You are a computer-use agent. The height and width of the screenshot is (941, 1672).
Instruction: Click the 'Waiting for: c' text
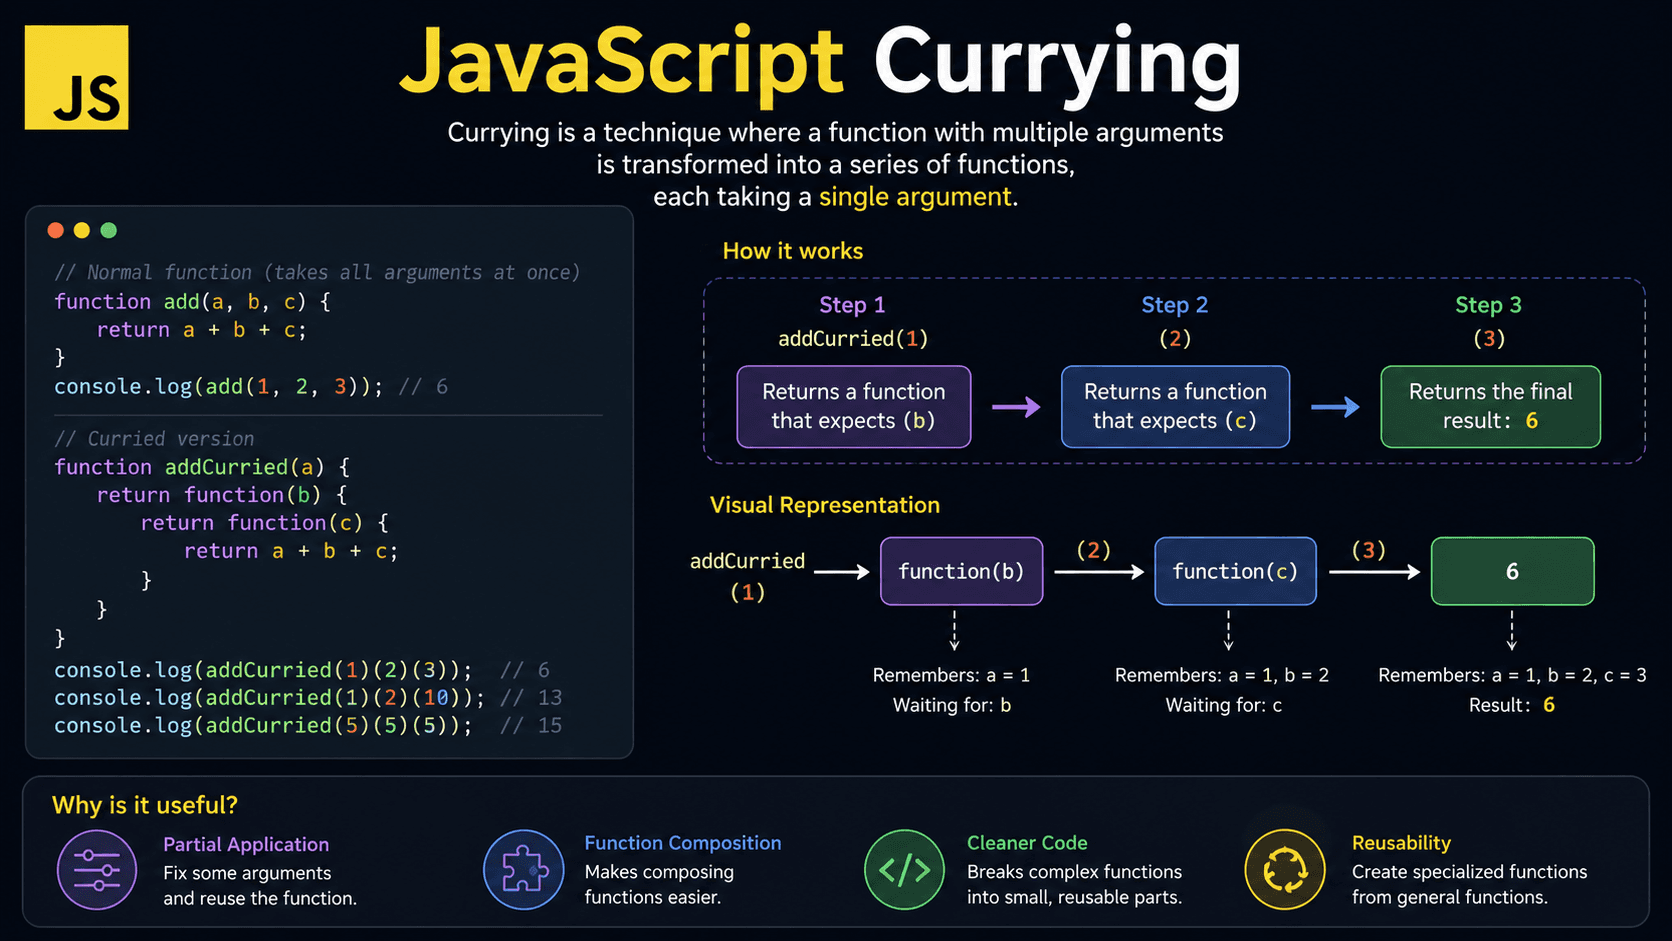(1224, 706)
